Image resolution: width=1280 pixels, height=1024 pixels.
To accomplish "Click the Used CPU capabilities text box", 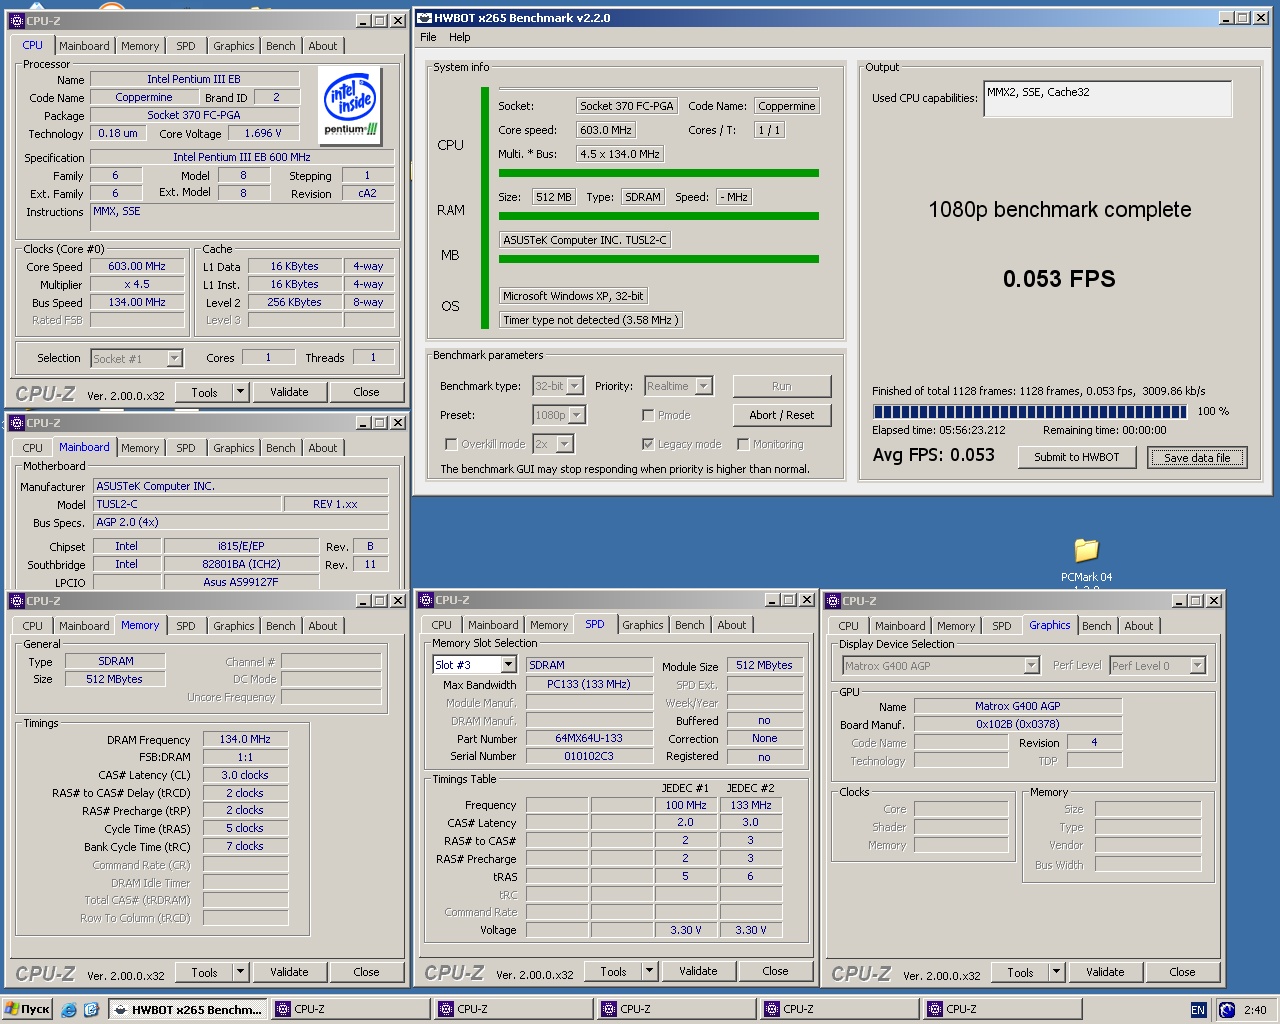I will pos(1107,98).
